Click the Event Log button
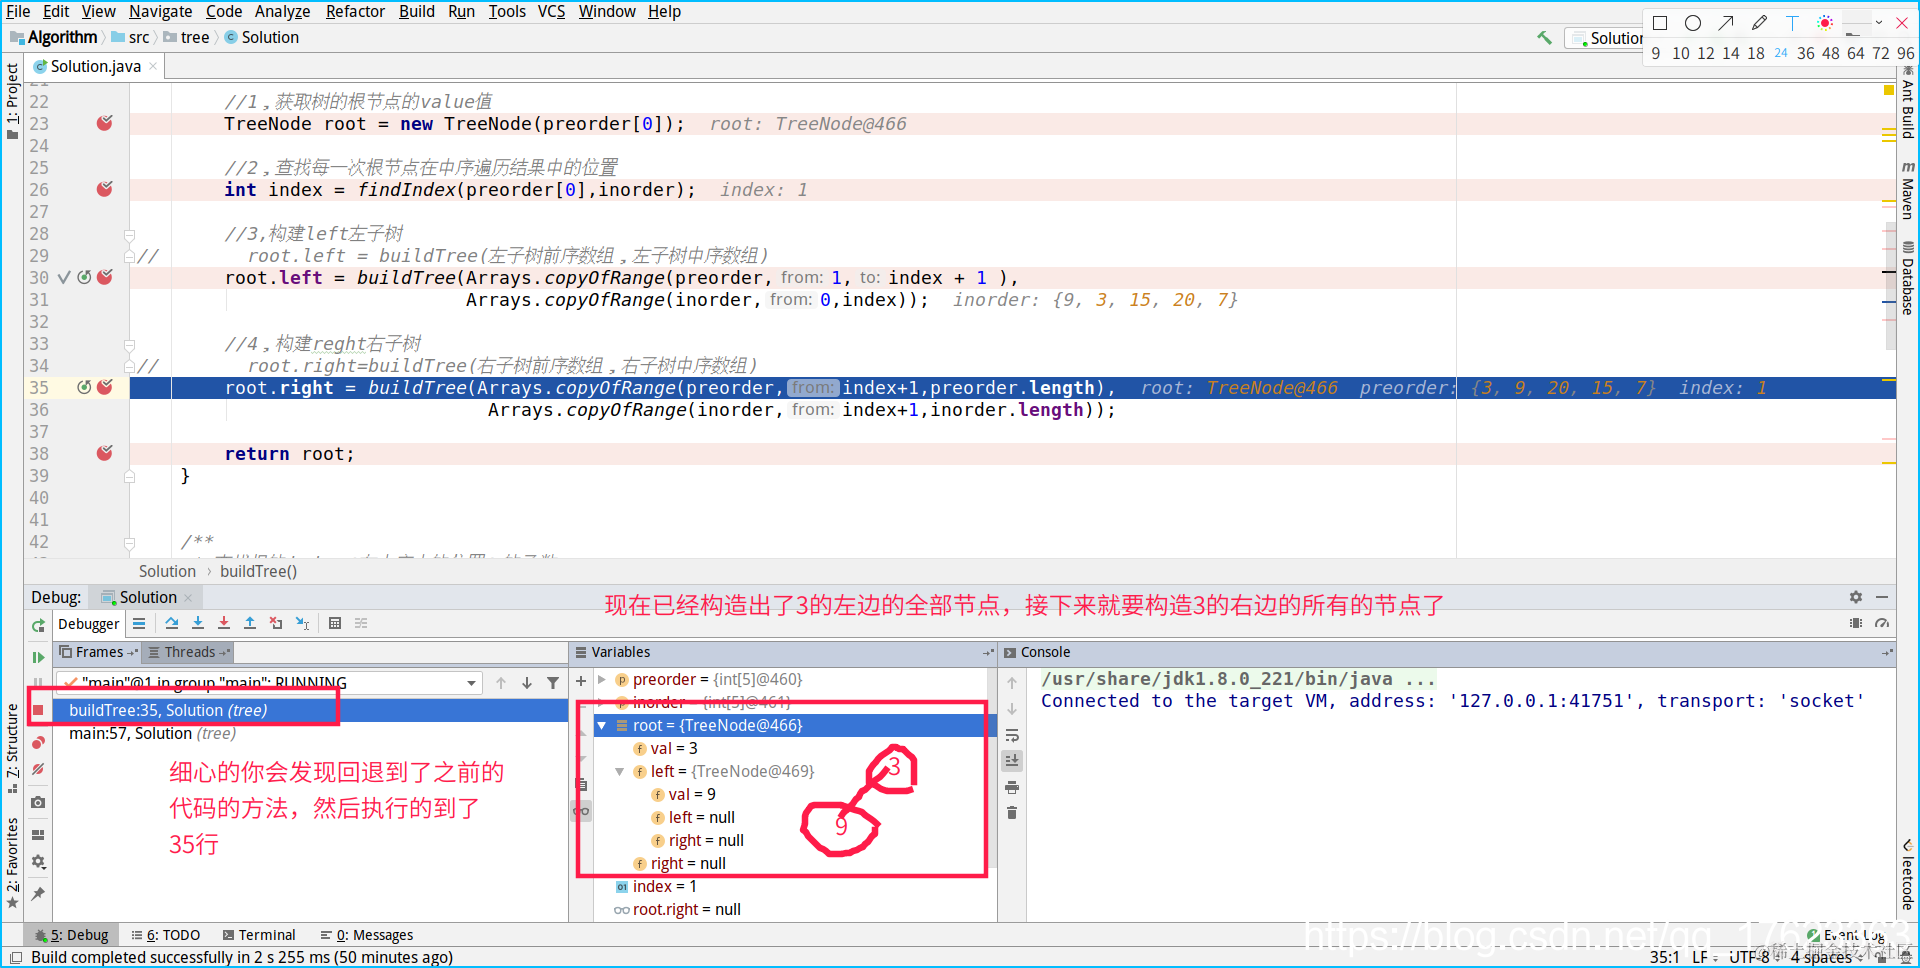 (x=1846, y=936)
